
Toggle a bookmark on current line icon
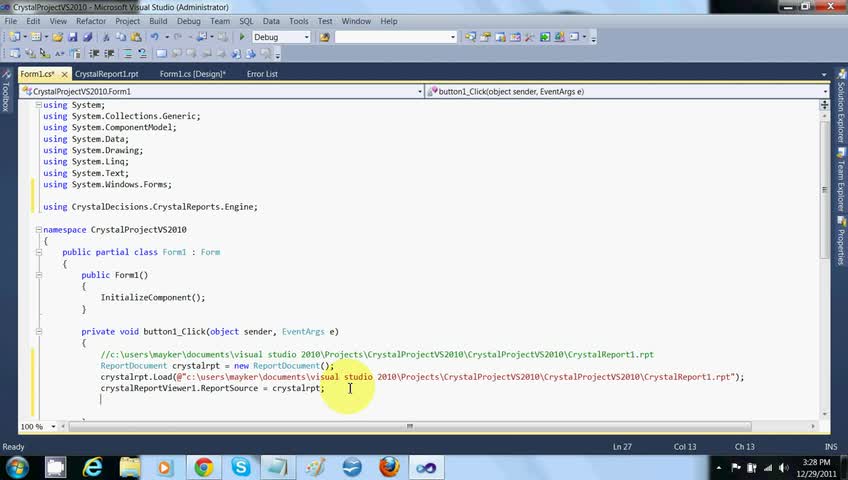click(x=161, y=54)
